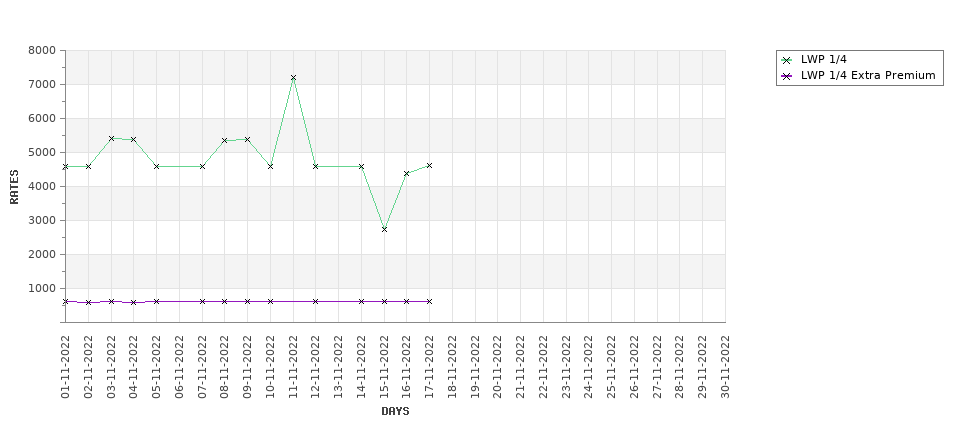Select the Extra Premium point on 17-11-2022
Screen dimensions: 975x429
click(x=430, y=302)
